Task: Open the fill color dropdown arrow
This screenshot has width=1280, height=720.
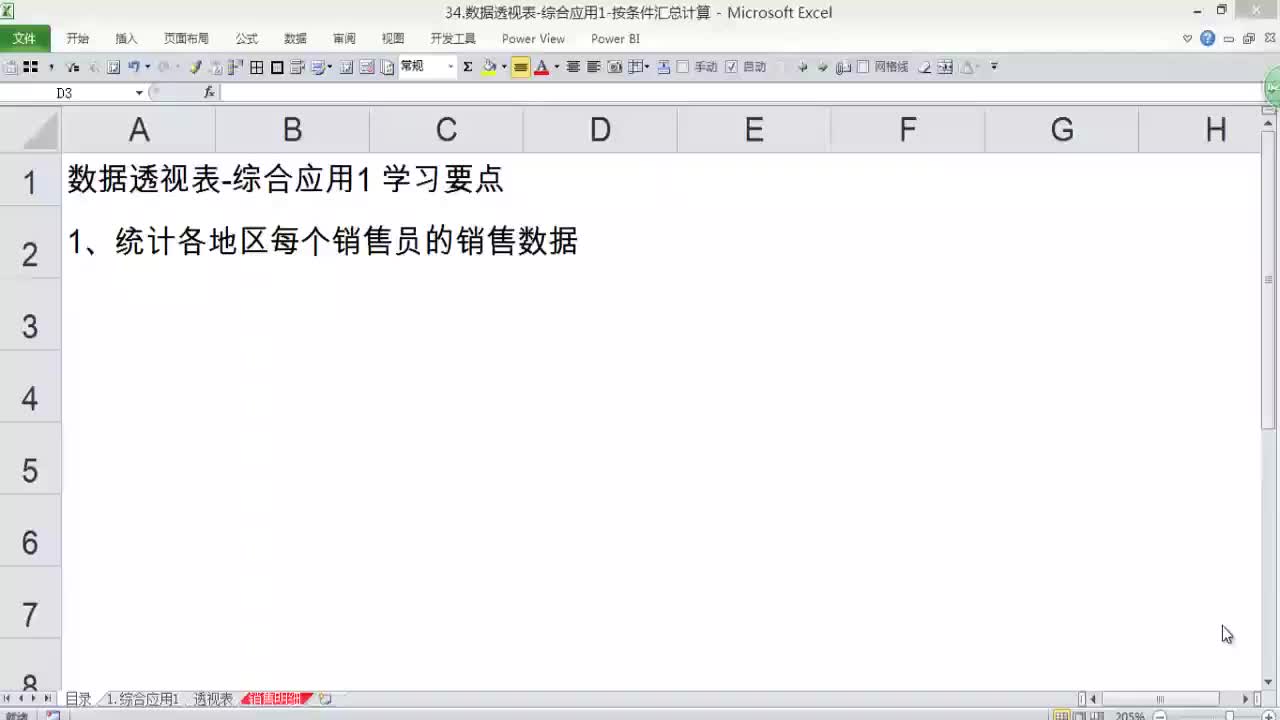Action: click(503, 67)
